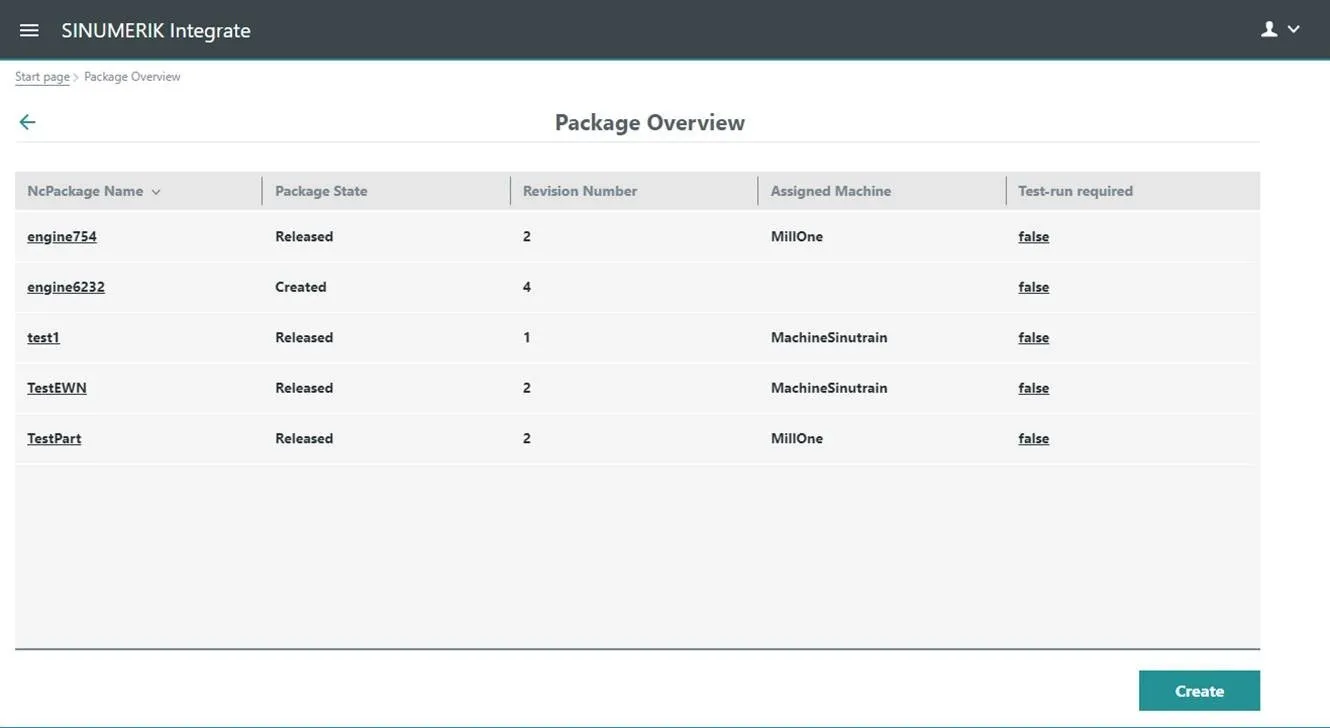Select the Package Overview breadcrumb entry

pos(131,76)
